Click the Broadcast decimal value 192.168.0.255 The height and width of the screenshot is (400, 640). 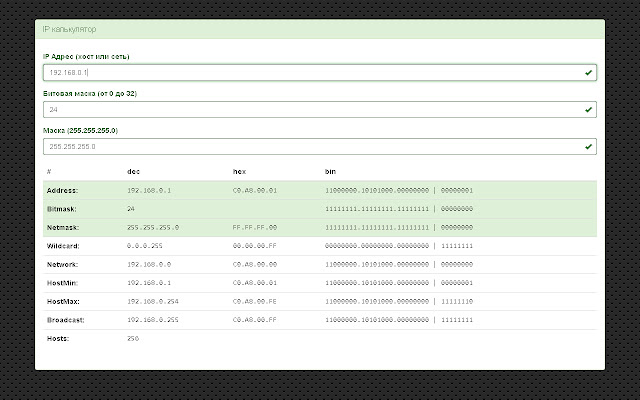click(153, 320)
